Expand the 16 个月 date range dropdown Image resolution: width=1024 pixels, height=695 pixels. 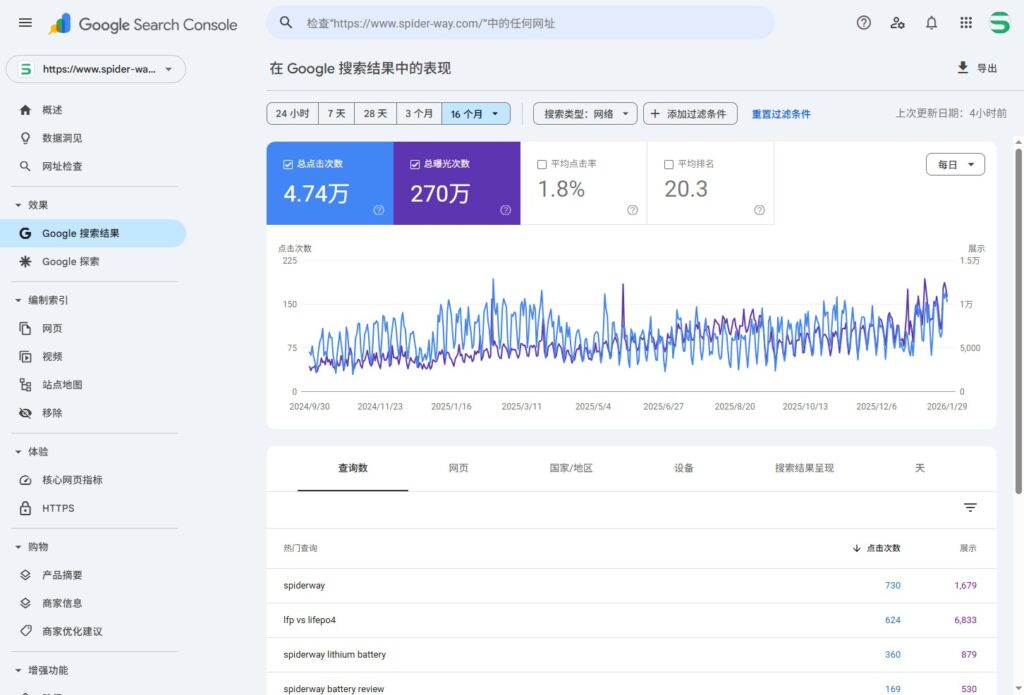476,114
